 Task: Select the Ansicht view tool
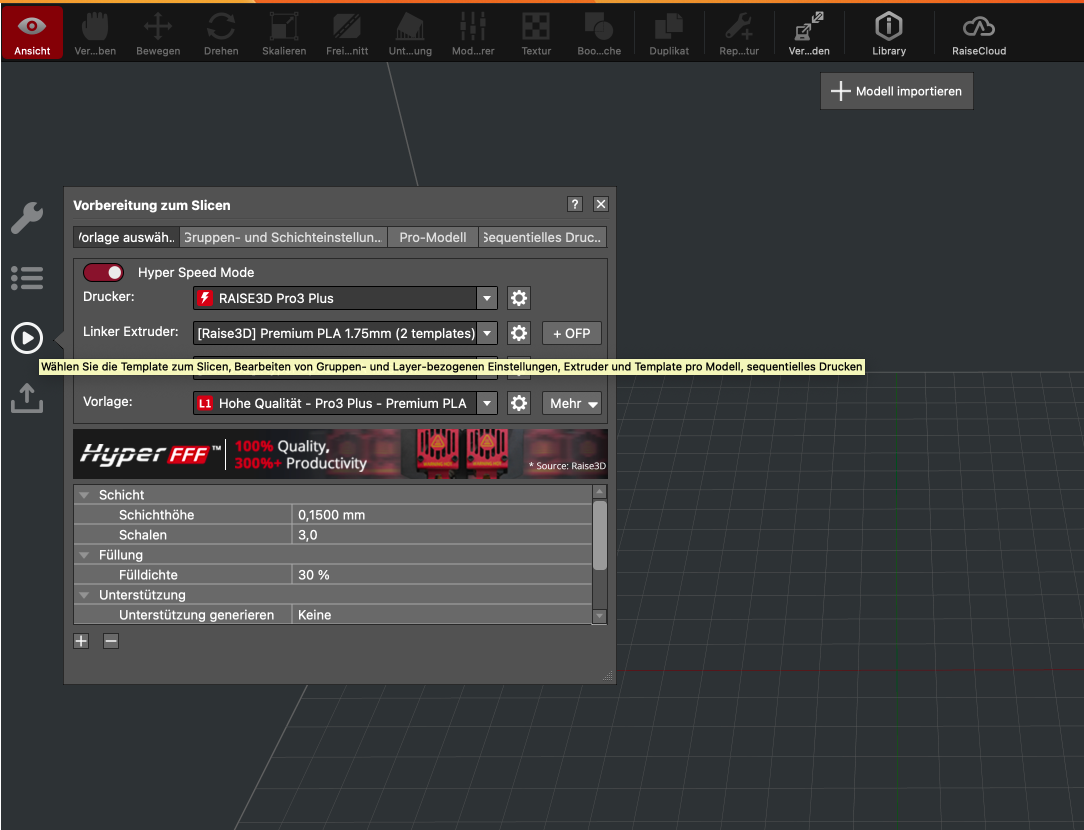click(x=32, y=32)
